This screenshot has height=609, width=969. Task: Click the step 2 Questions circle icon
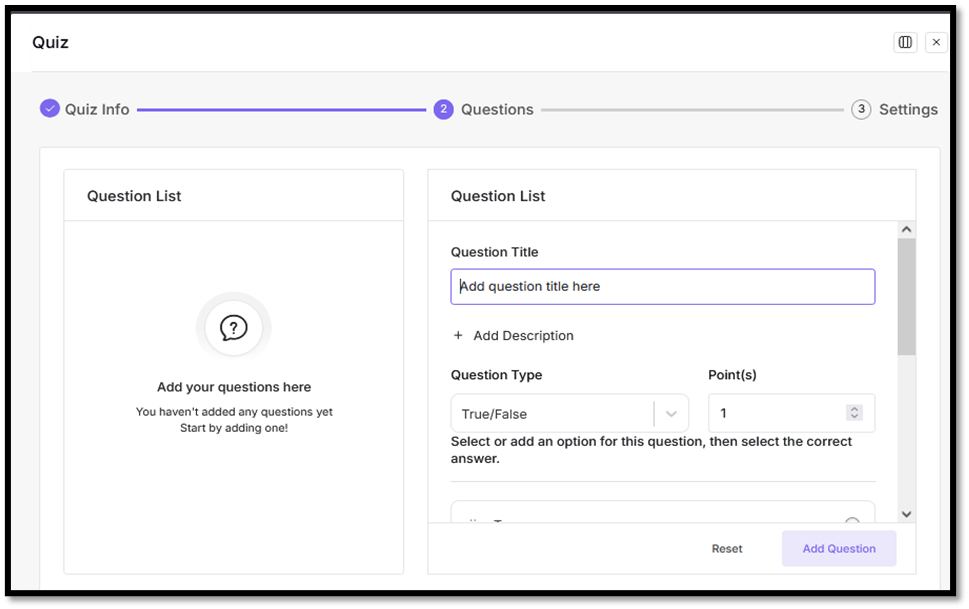tap(444, 109)
